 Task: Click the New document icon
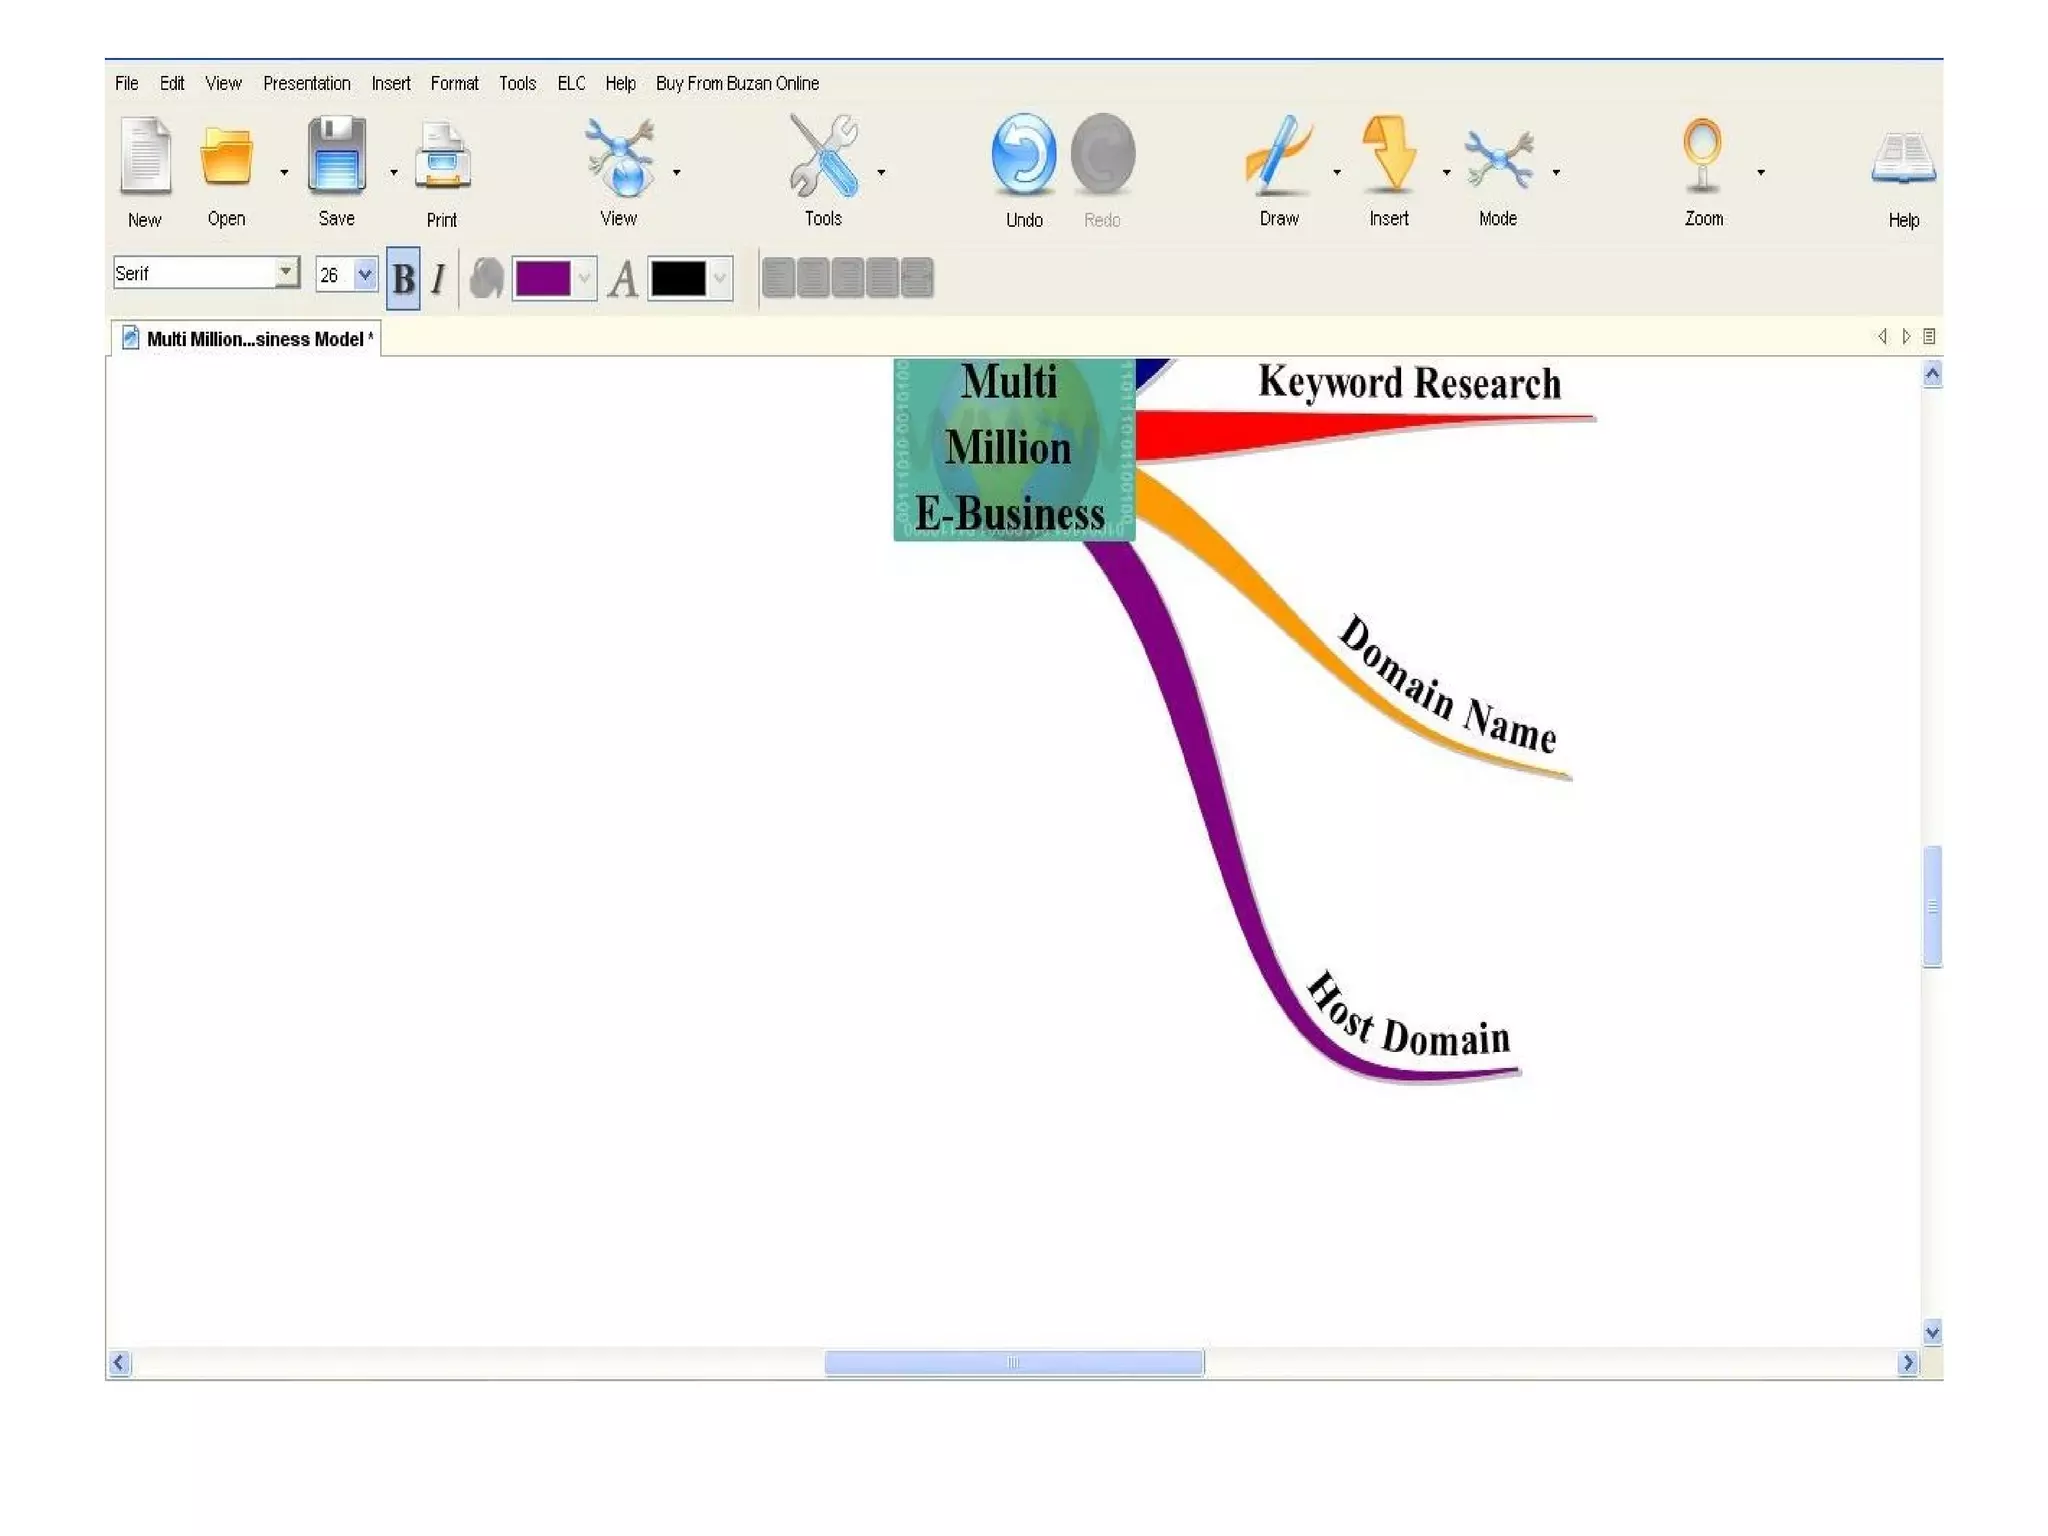[x=145, y=155]
